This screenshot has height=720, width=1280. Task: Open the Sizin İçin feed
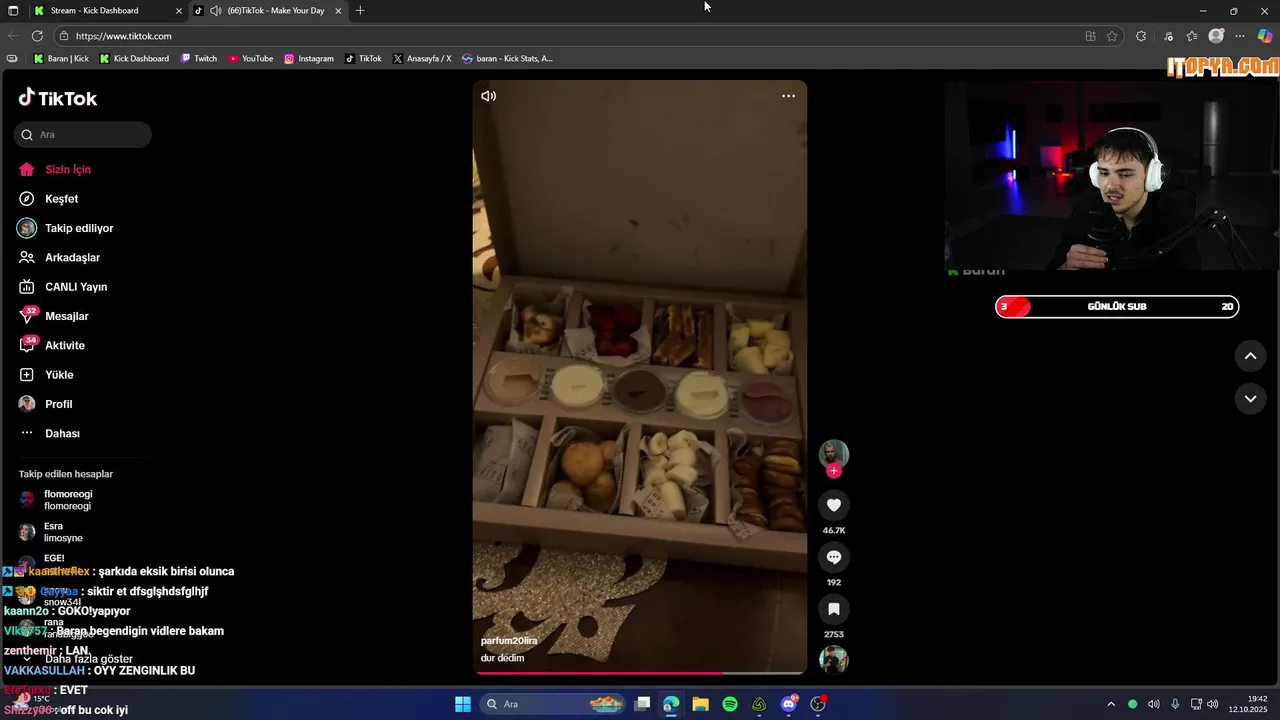[56, 170]
